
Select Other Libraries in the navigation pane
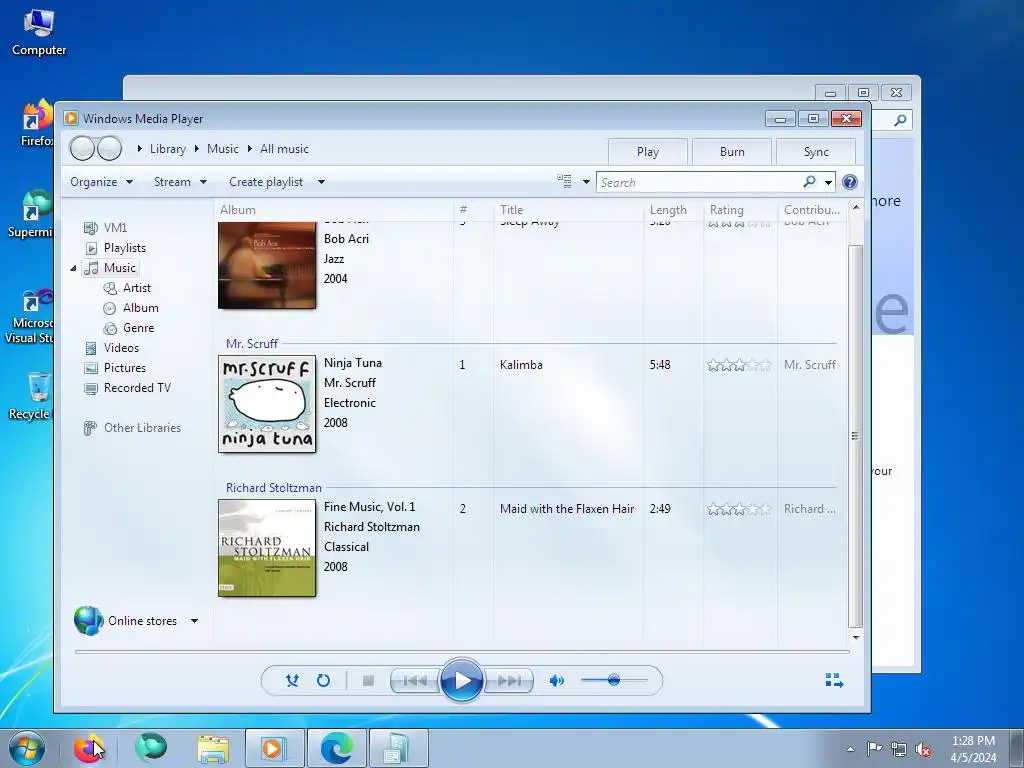[142, 428]
